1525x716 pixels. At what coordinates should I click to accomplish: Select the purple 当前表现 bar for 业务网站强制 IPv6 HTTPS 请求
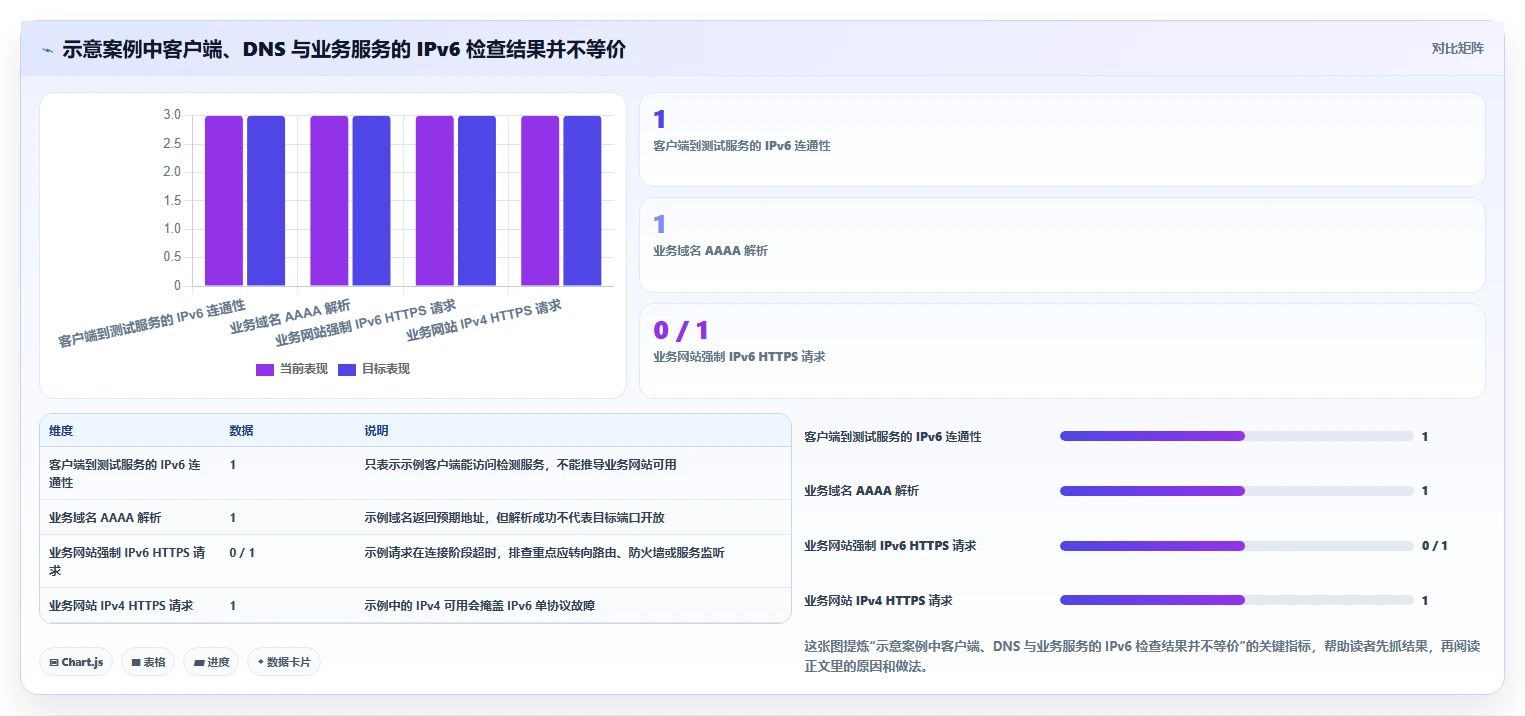pyautogui.click(x=435, y=201)
